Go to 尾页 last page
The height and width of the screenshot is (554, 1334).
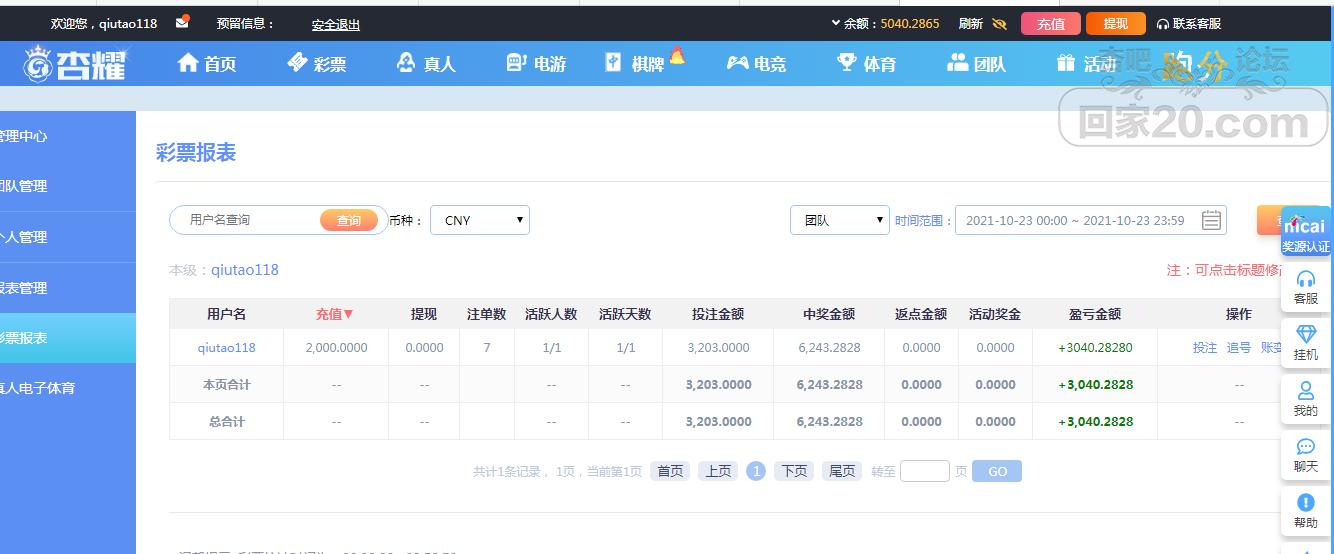pyautogui.click(x=842, y=471)
